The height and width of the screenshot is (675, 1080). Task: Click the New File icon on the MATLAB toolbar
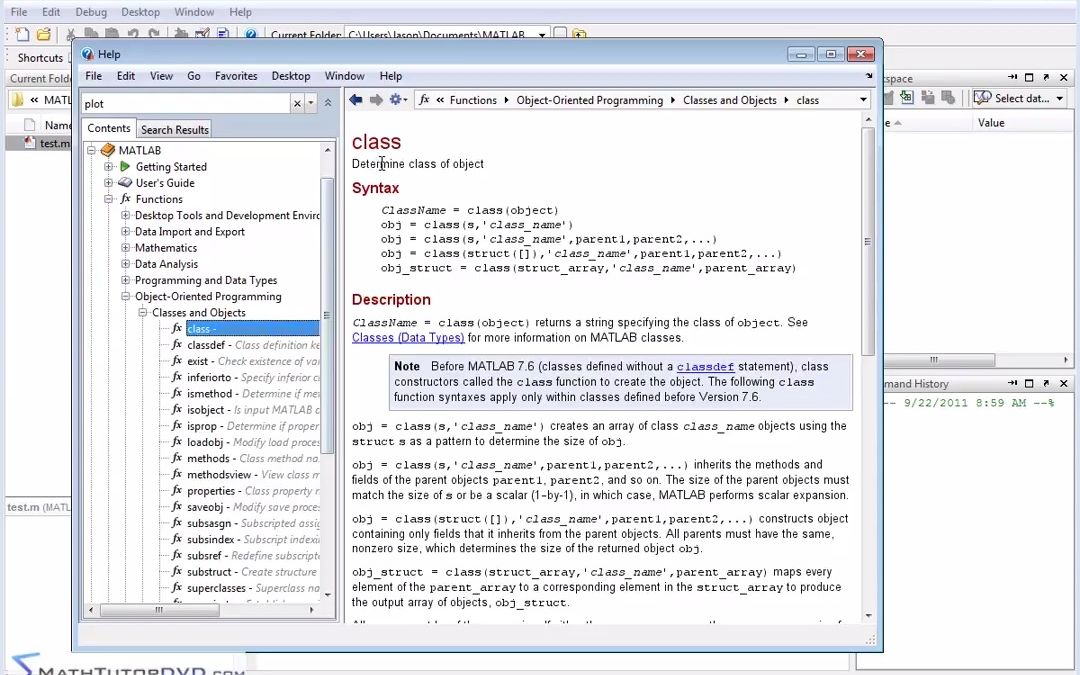tap(21, 33)
